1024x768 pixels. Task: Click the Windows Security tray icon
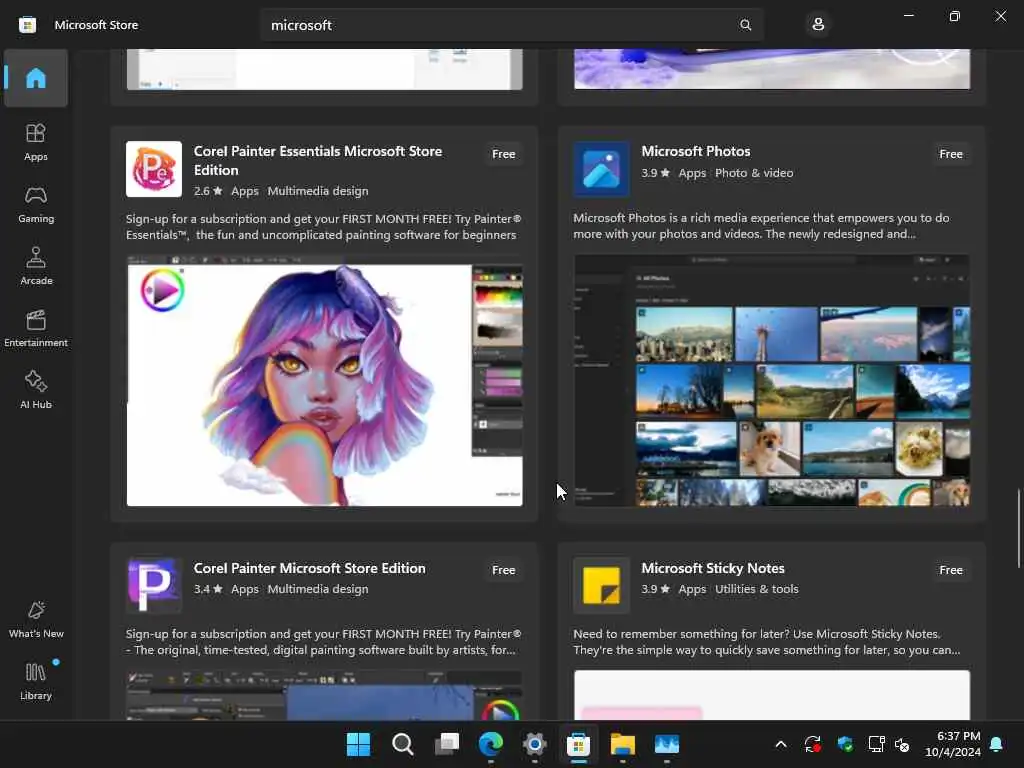(845, 744)
